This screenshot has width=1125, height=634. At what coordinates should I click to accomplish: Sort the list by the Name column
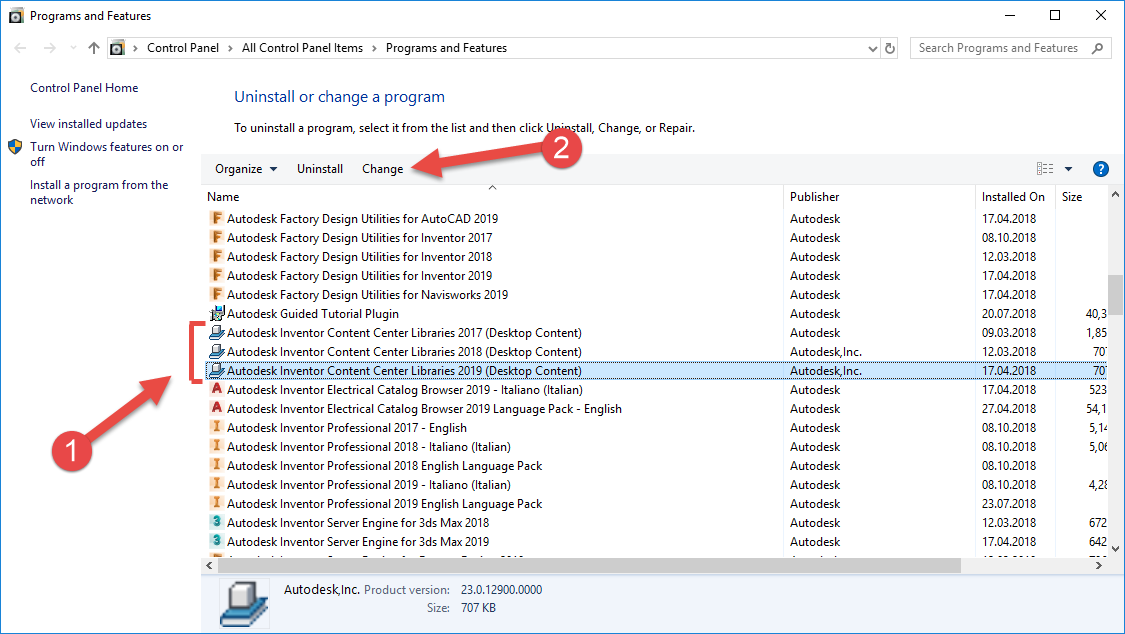point(222,196)
